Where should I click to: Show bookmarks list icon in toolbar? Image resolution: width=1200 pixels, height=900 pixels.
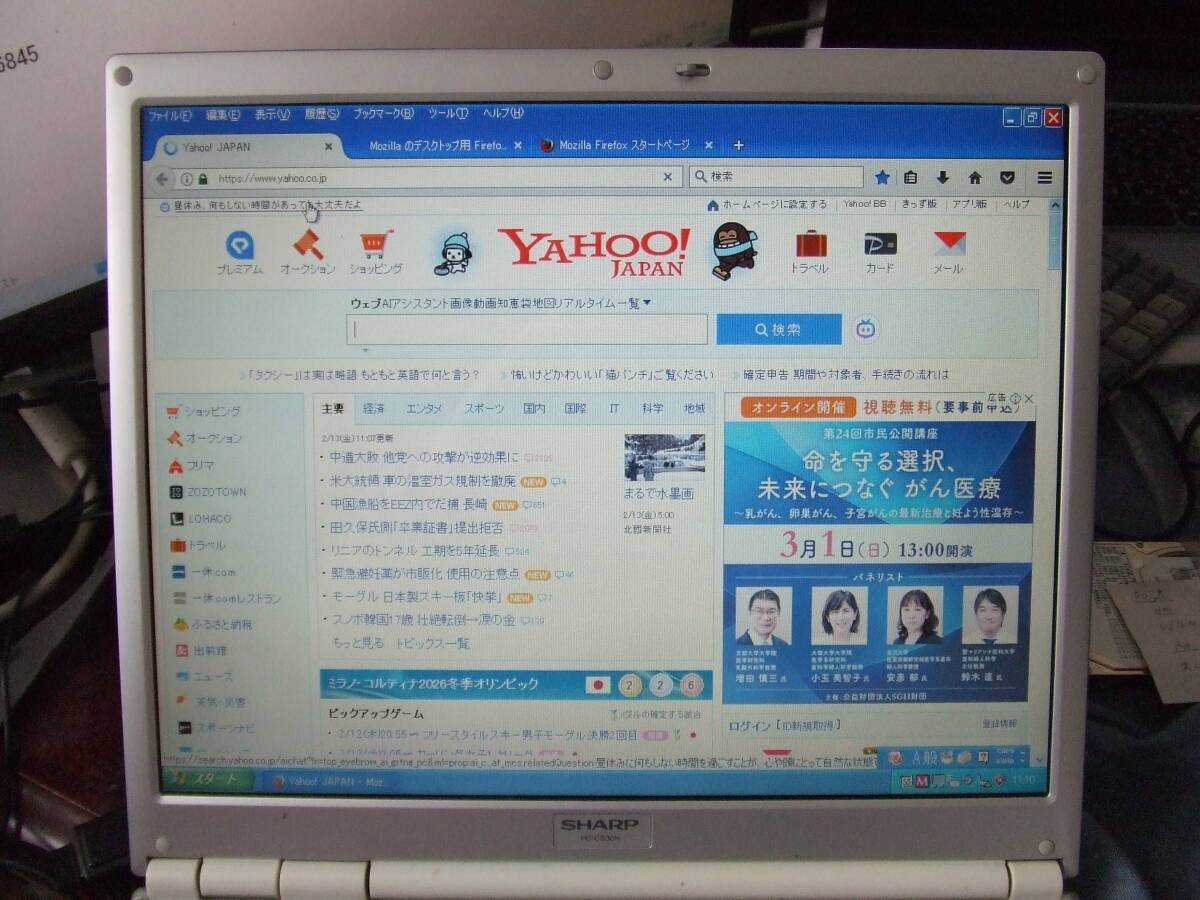point(911,178)
